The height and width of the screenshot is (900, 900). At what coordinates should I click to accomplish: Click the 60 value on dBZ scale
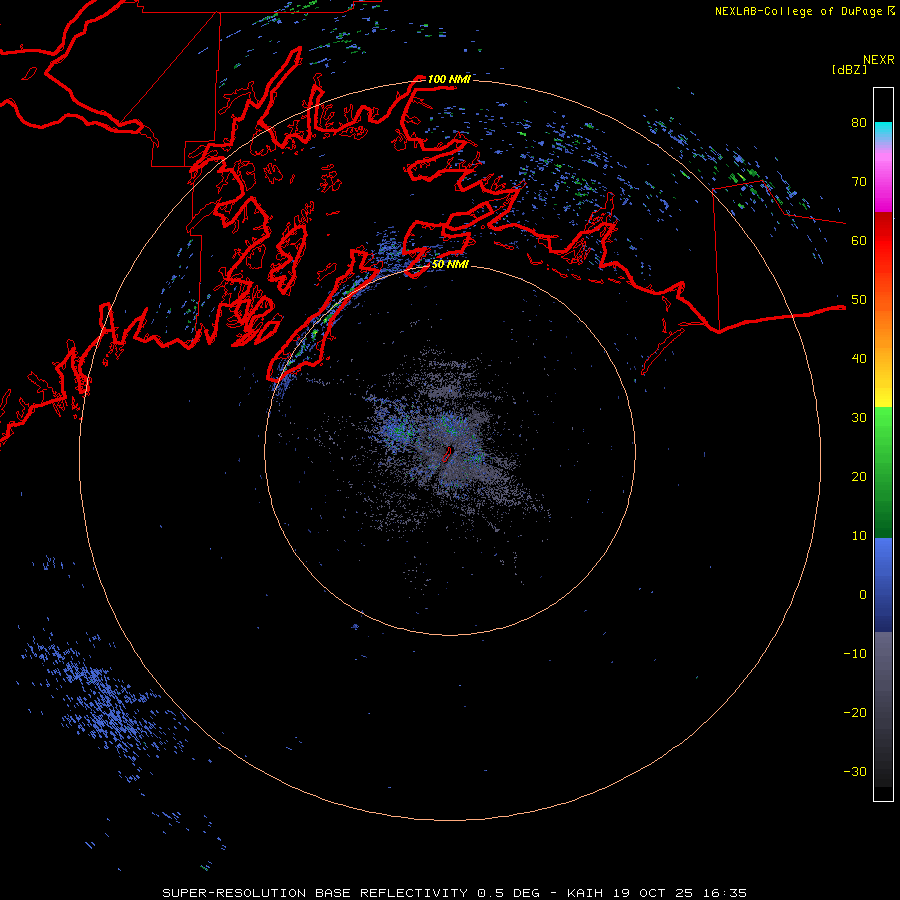859,240
